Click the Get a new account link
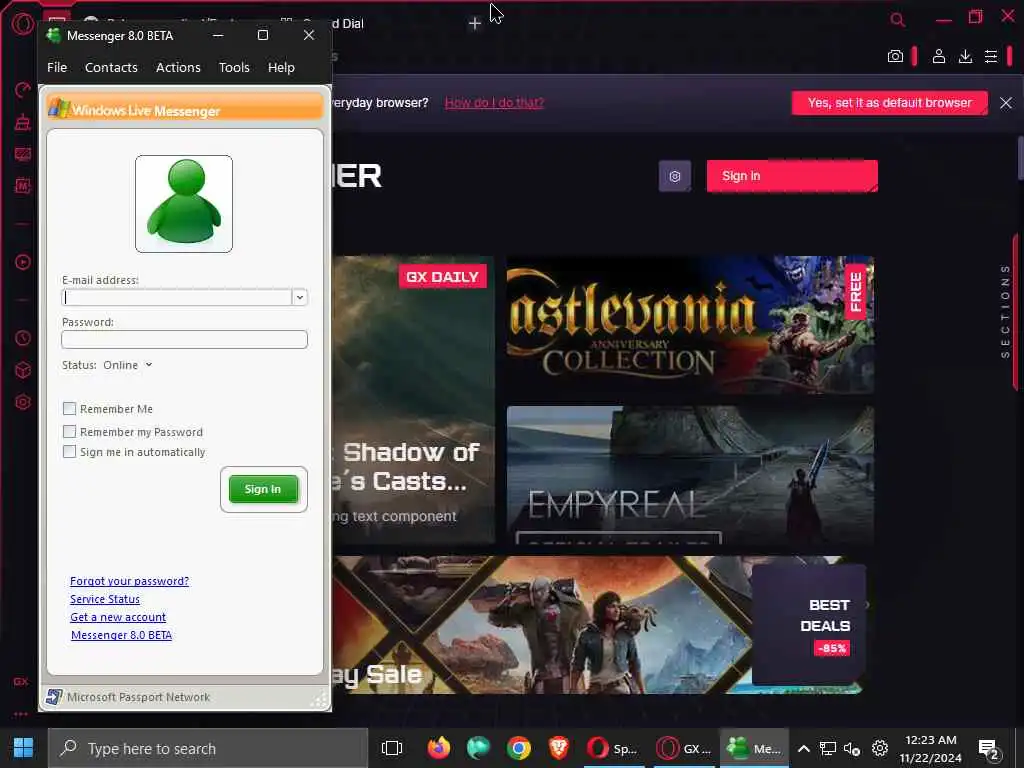Screen dimensions: 1024x768 [118, 617]
